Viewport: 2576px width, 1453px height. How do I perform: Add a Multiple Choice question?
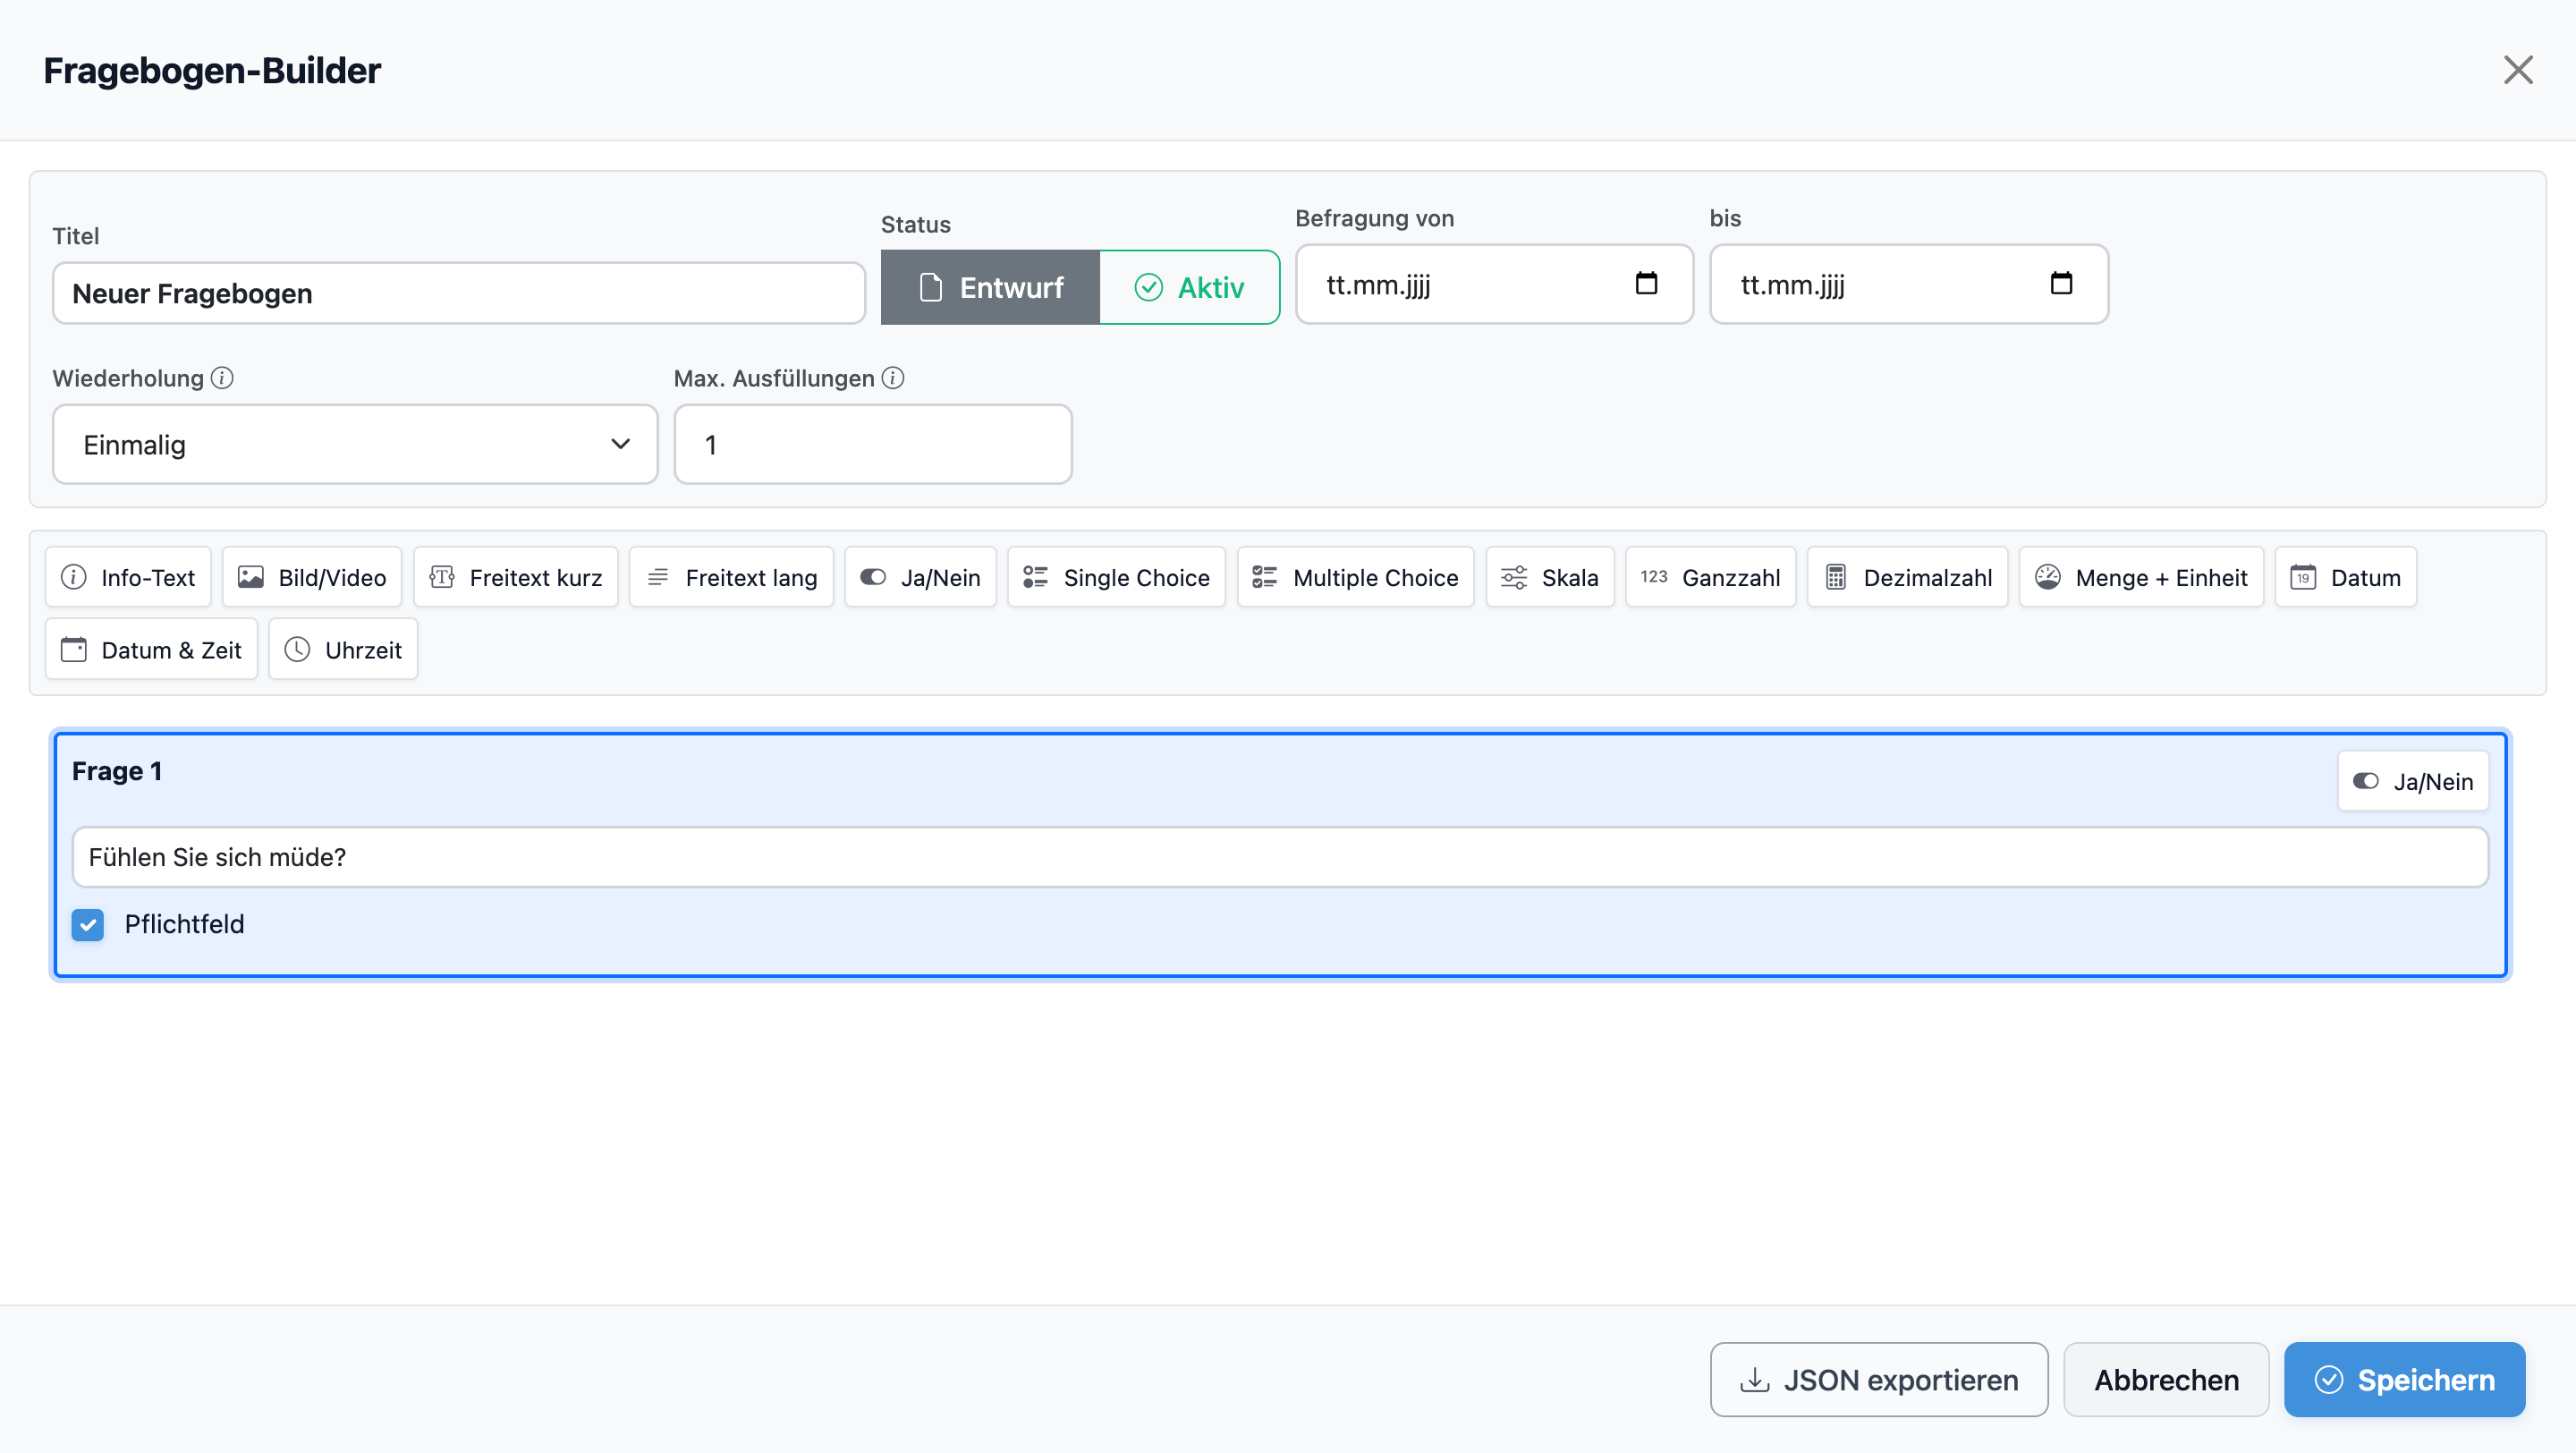point(1355,577)
